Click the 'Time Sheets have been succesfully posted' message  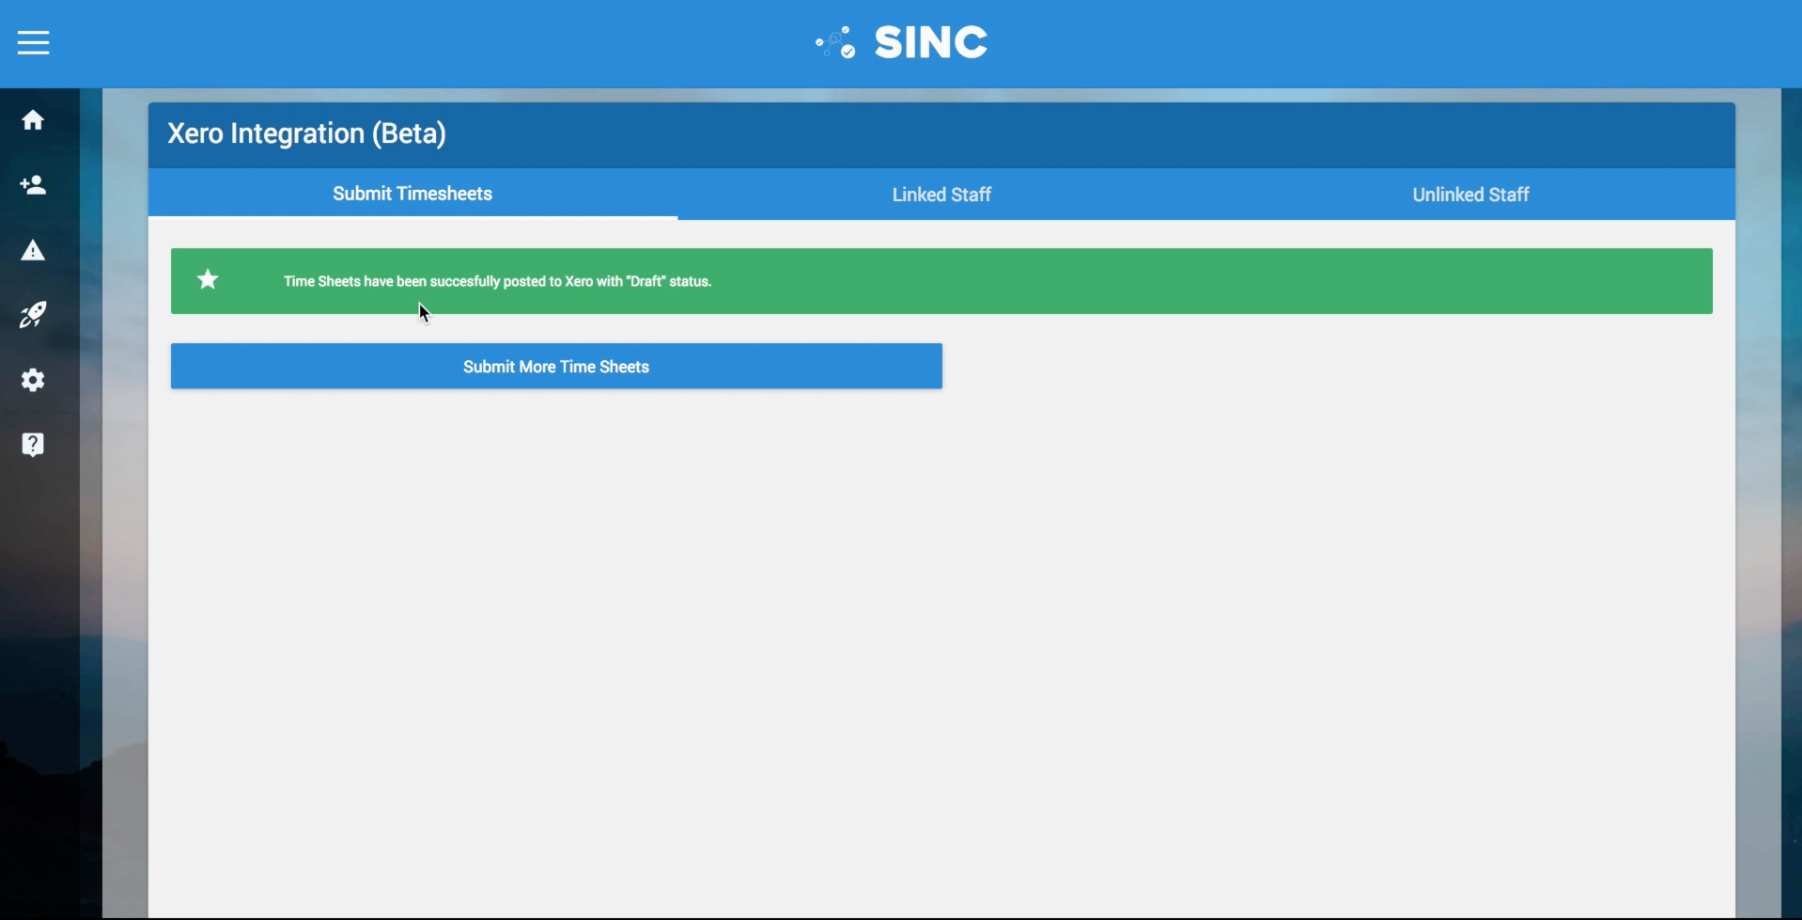click(x=497, y=281)
